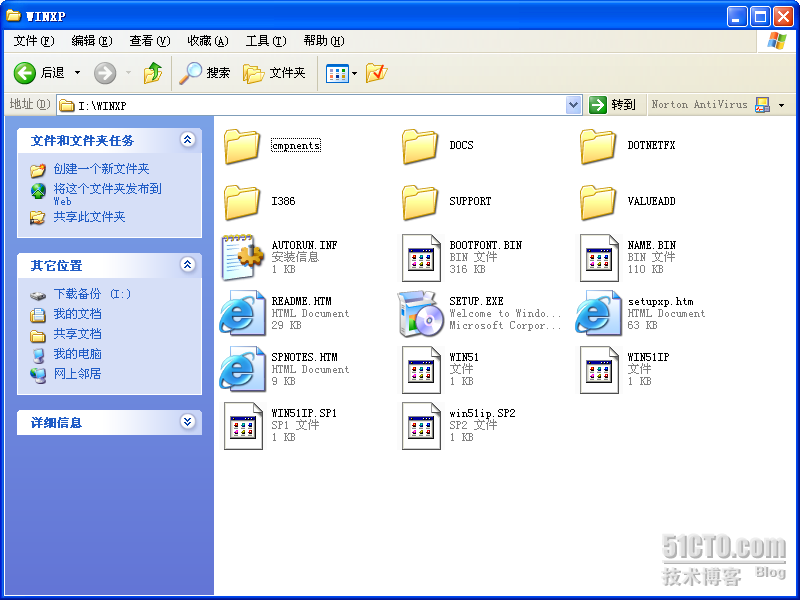Collapse the 文件和文件夹任务 panel
Screen dimensions: 800x600
(x=188, y=139)
